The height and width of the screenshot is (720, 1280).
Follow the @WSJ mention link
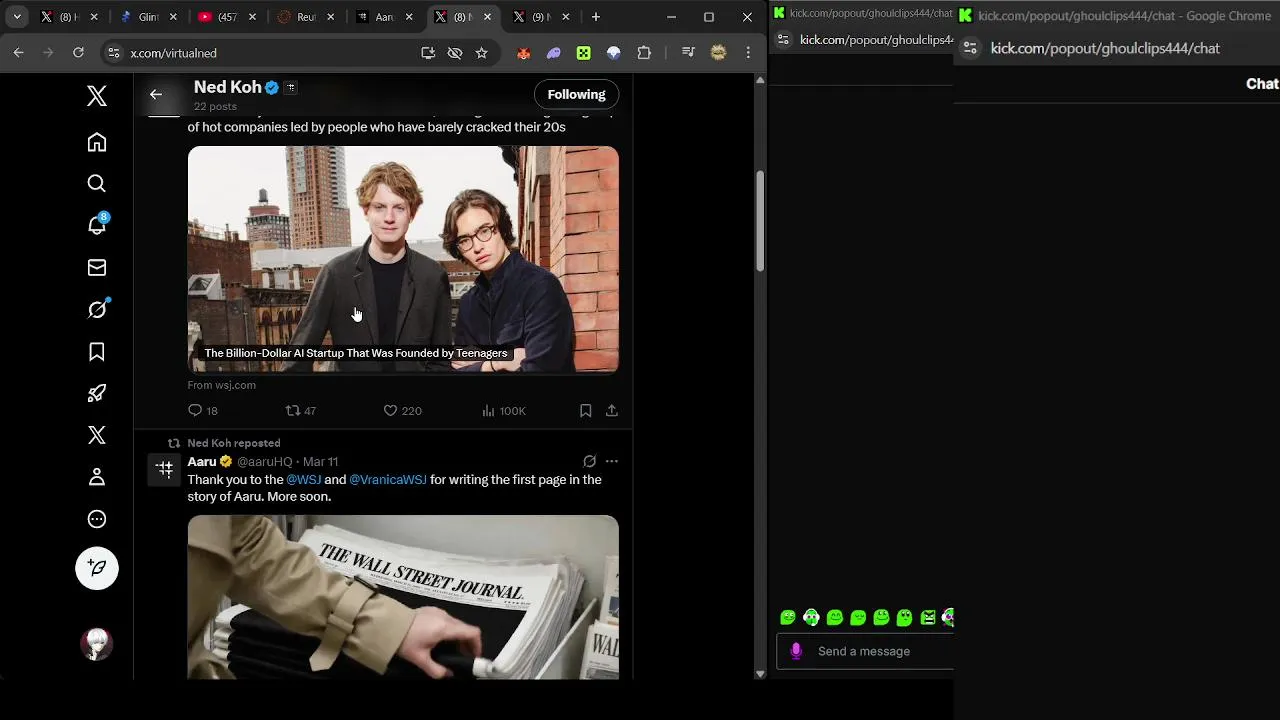point(304,480)
